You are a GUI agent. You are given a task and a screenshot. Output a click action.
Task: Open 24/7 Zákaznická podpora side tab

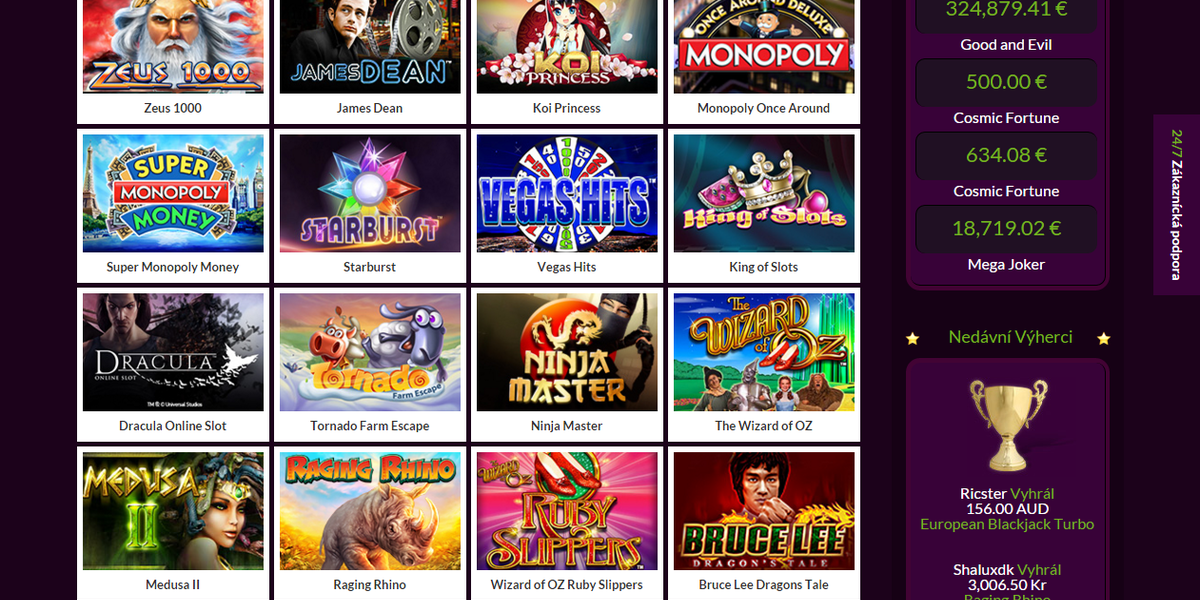pyautogui.click(x=1176, y=205)
